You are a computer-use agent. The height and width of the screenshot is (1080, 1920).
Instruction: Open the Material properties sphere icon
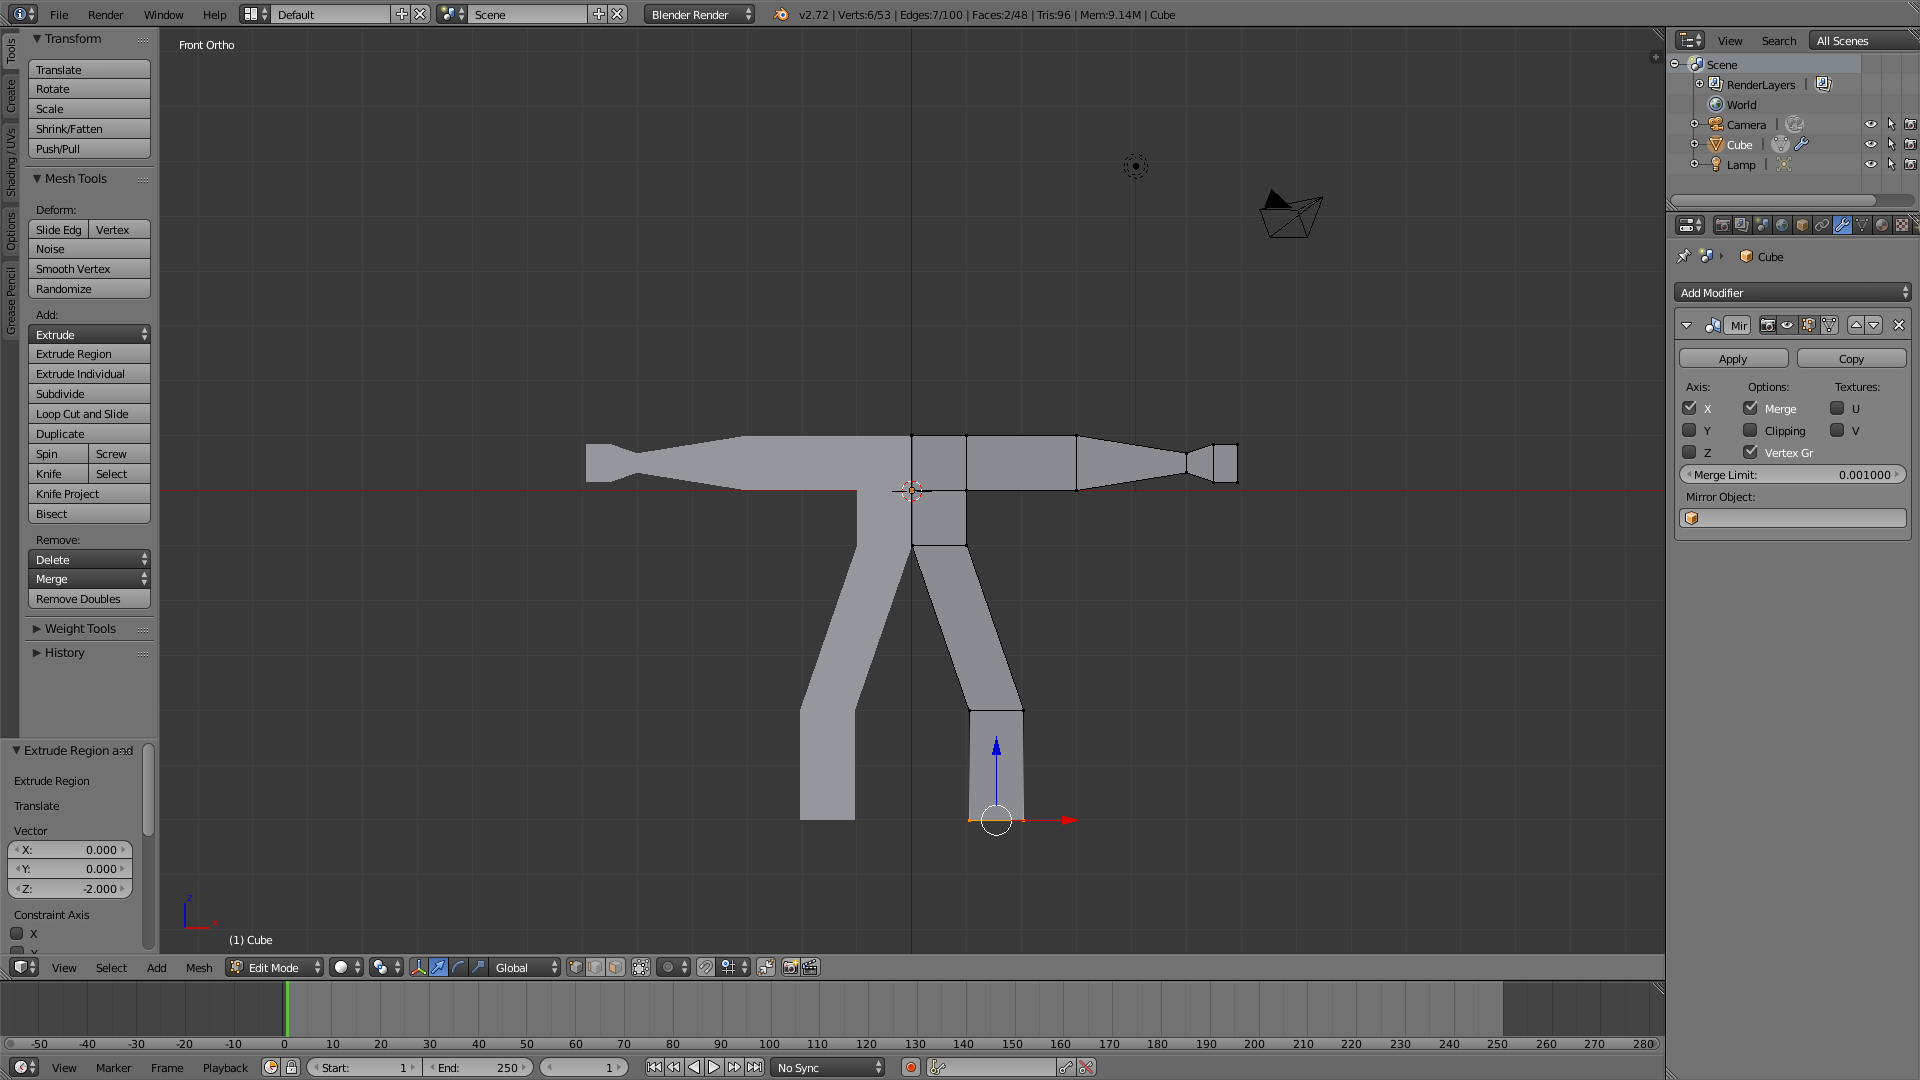[1882, 225]
